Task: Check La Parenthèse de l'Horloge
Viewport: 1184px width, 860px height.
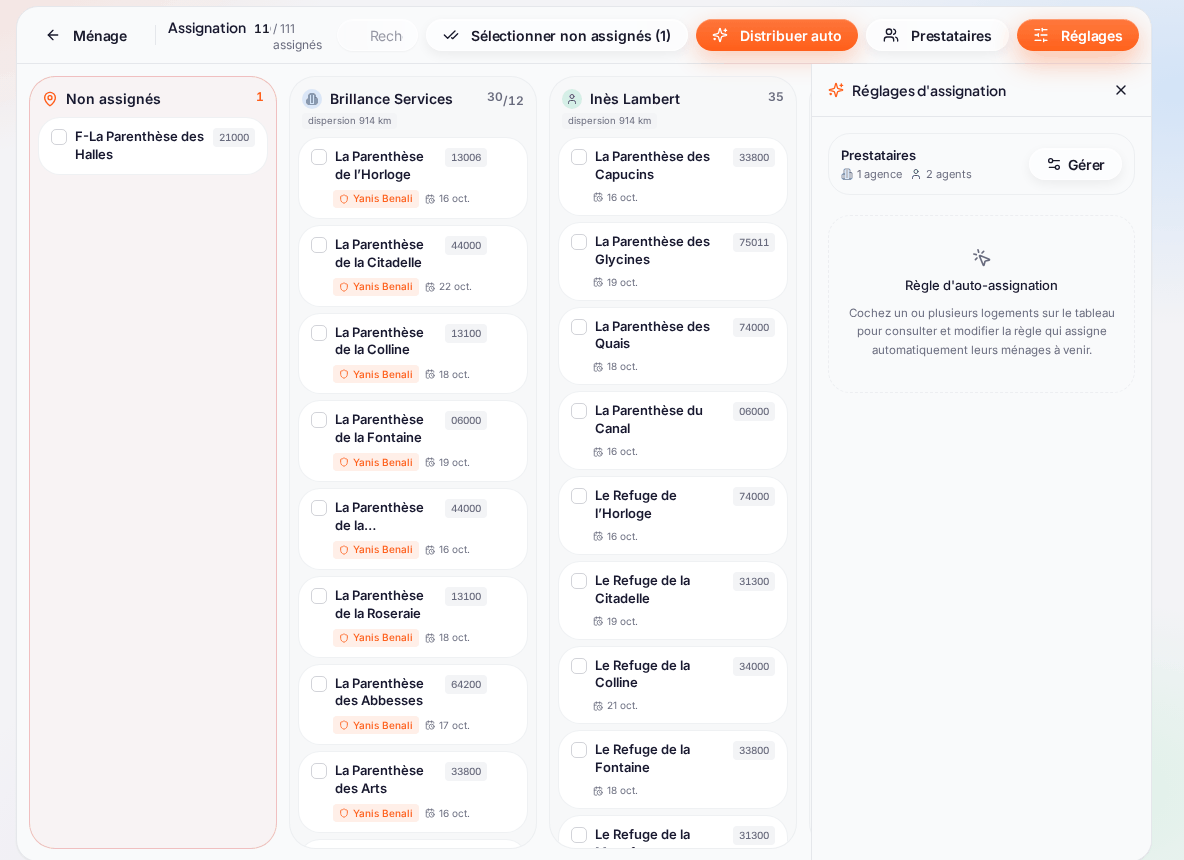Action: 319,157
